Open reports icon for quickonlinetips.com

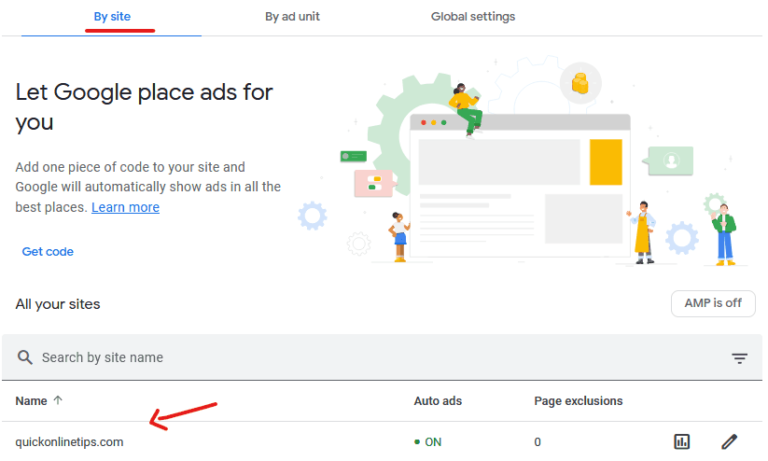click(681, 441)
